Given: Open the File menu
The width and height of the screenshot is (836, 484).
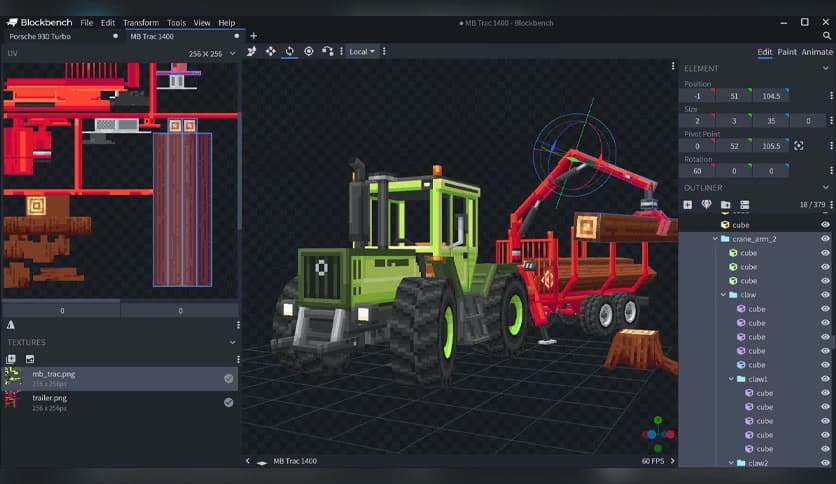Looking at the screenshot, I should (86, 22).
